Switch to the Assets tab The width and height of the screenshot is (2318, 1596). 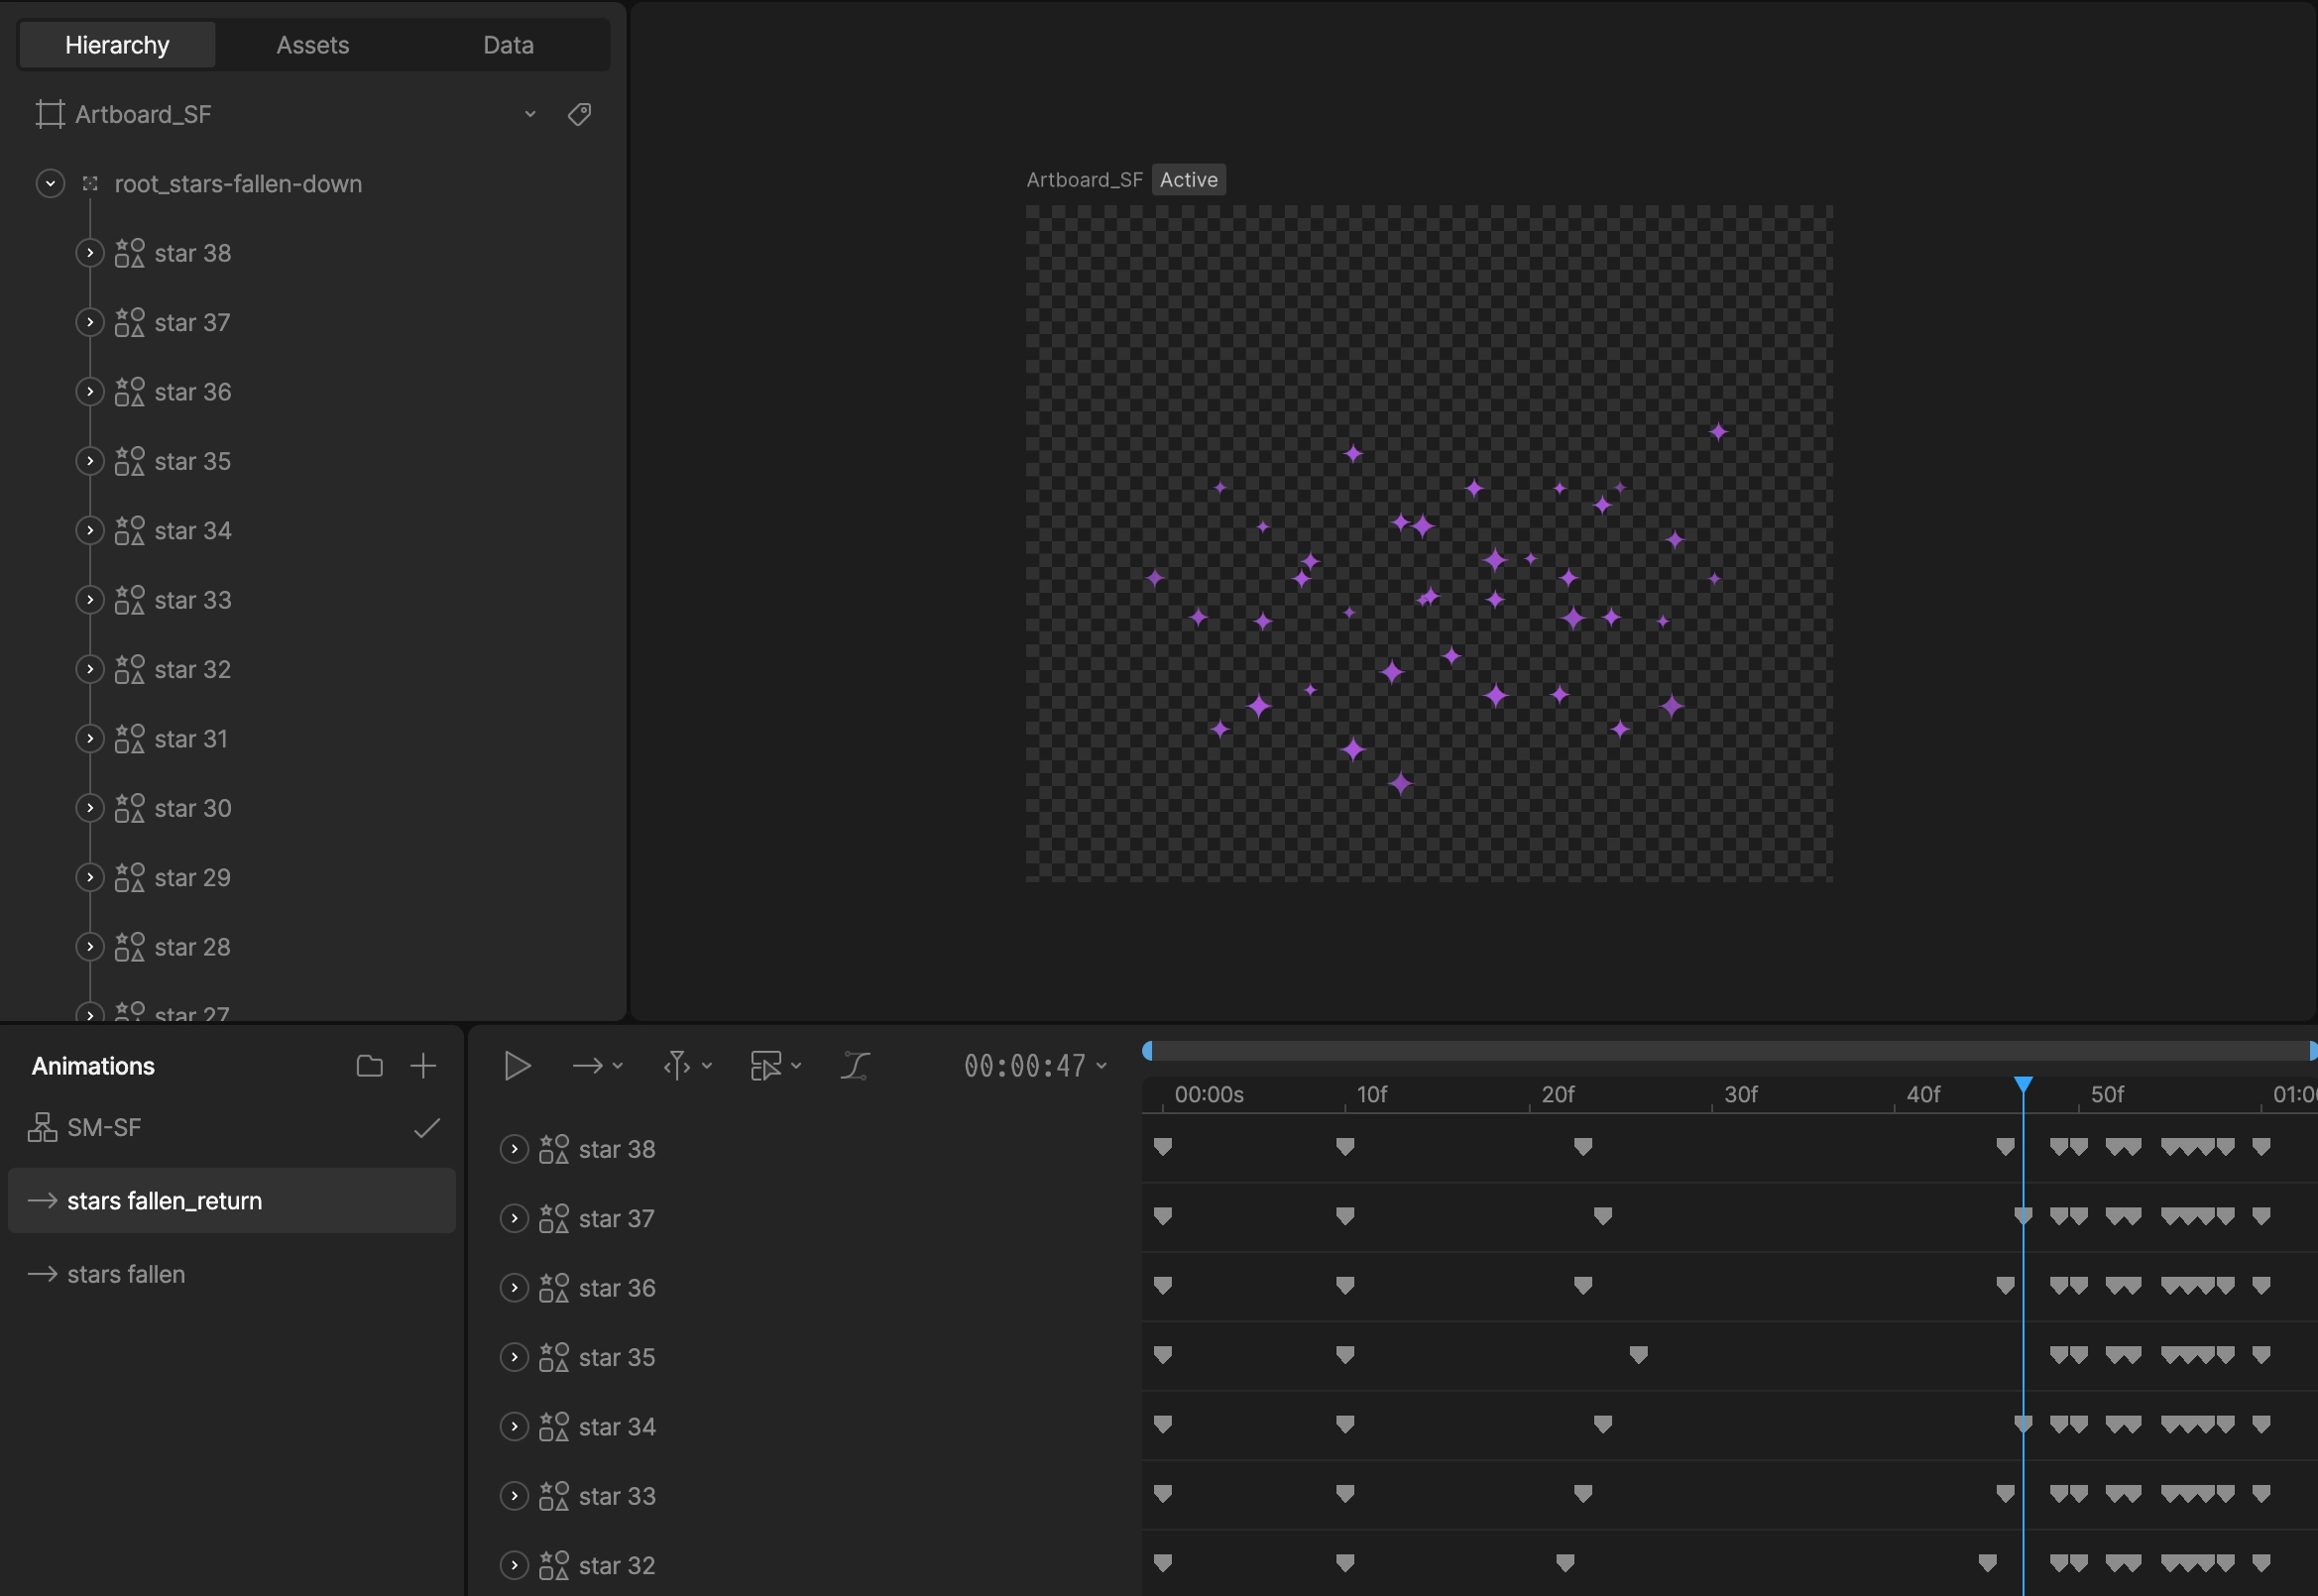click(x=312, y=45)
